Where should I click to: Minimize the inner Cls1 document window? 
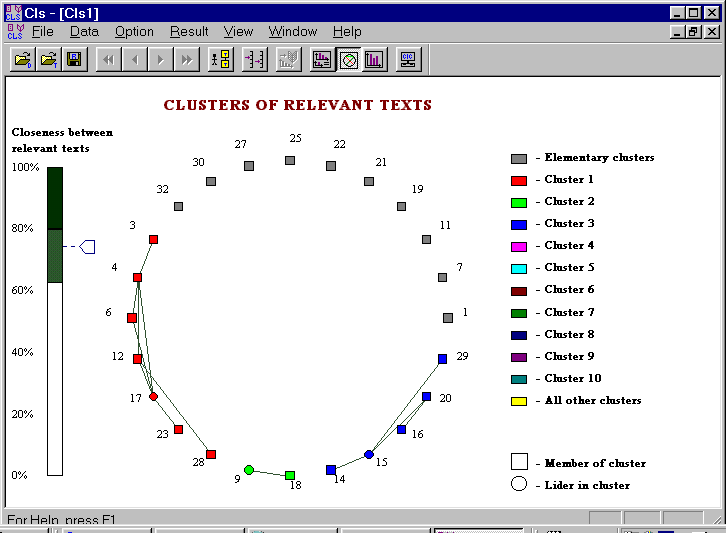pos(677,31)
